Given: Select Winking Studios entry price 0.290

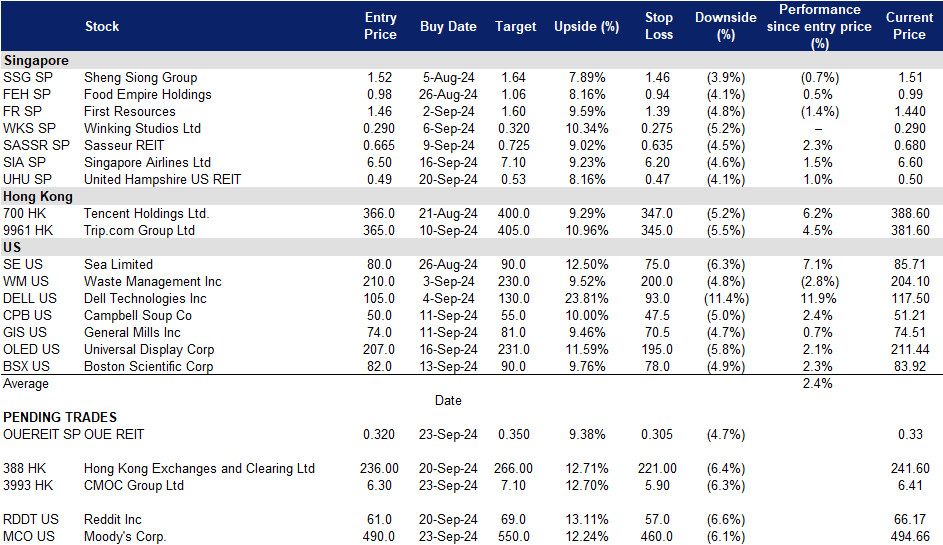Looking at the screenshot, I should [379, 128].
